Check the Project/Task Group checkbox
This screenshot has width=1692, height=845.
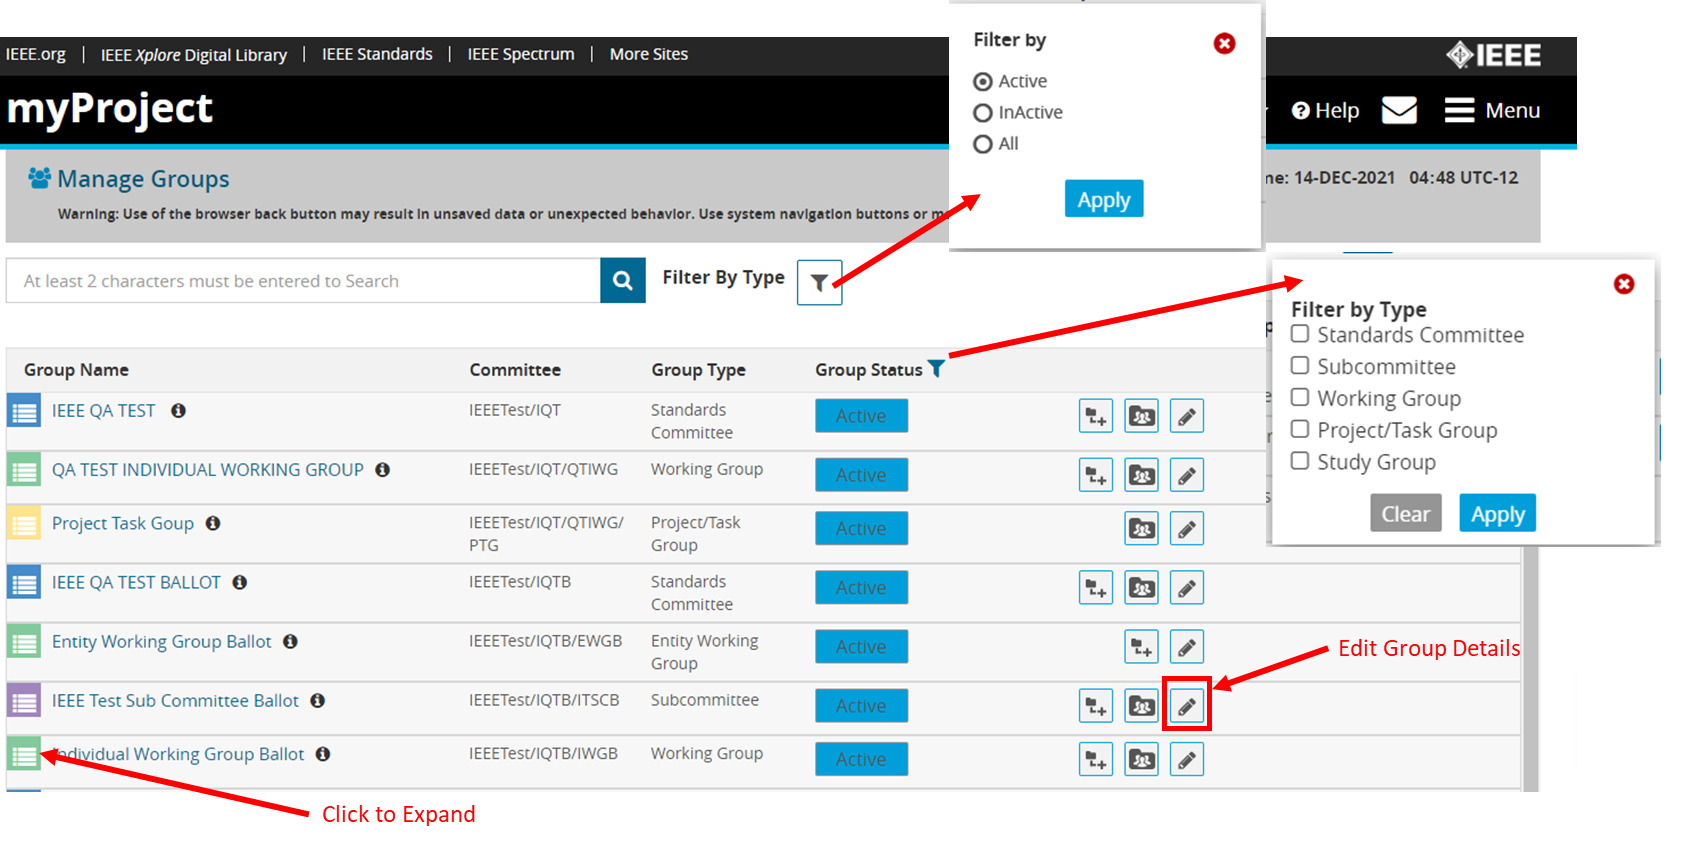coord(1300,429)
